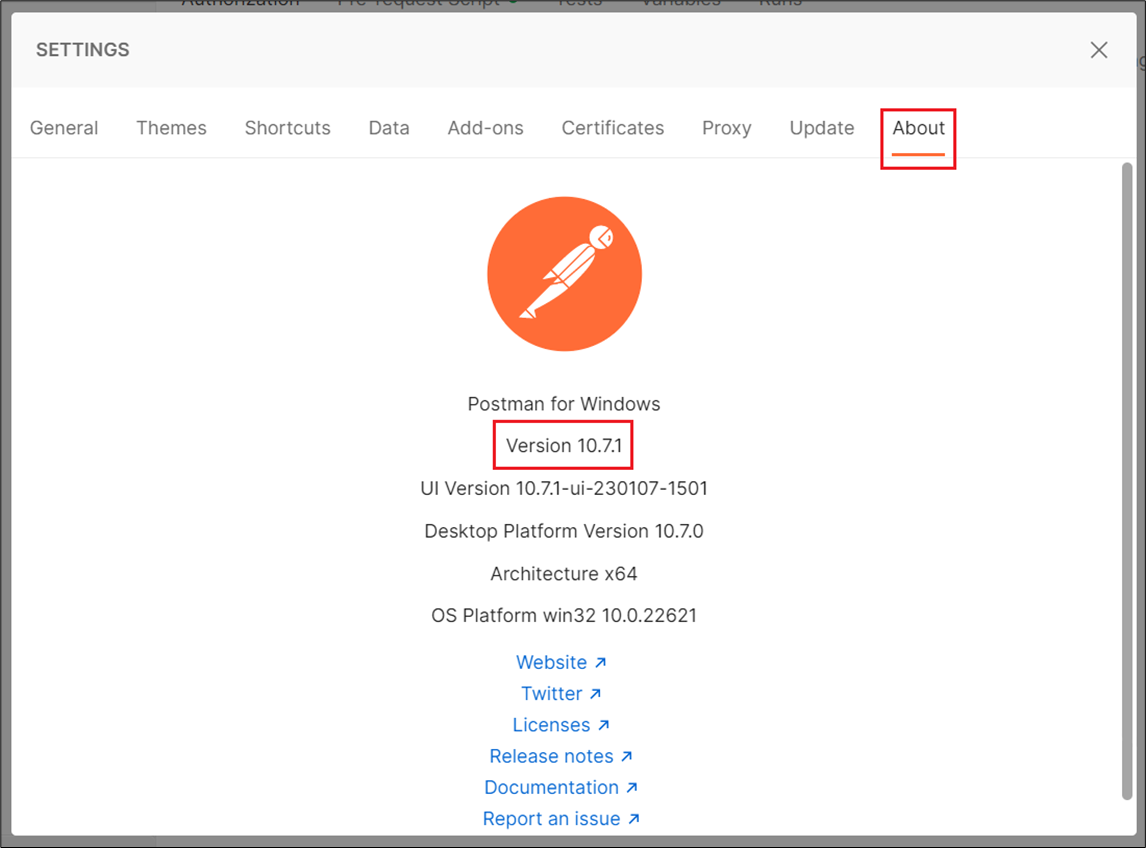1146x848 pixels.
Task: Click the arrow icon beside Release notes
Action: click(x=626, y=757)
